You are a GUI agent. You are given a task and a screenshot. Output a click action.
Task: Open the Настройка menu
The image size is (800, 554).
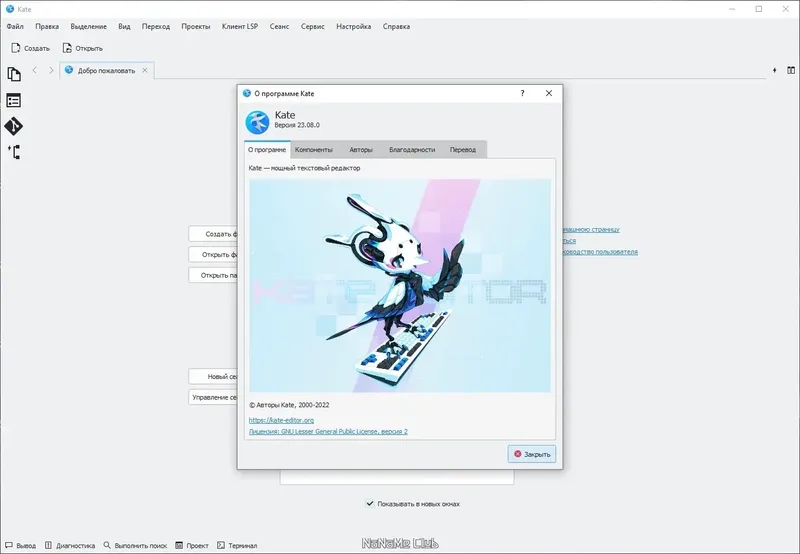click(354, 27)
